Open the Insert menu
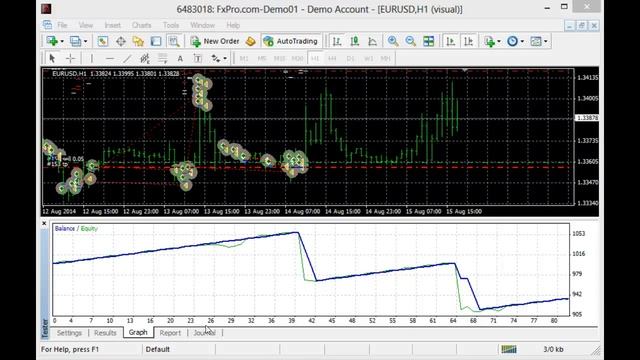The height and width of the screenshot is (360, 640). pyautogui.click(x=112, y=25)
